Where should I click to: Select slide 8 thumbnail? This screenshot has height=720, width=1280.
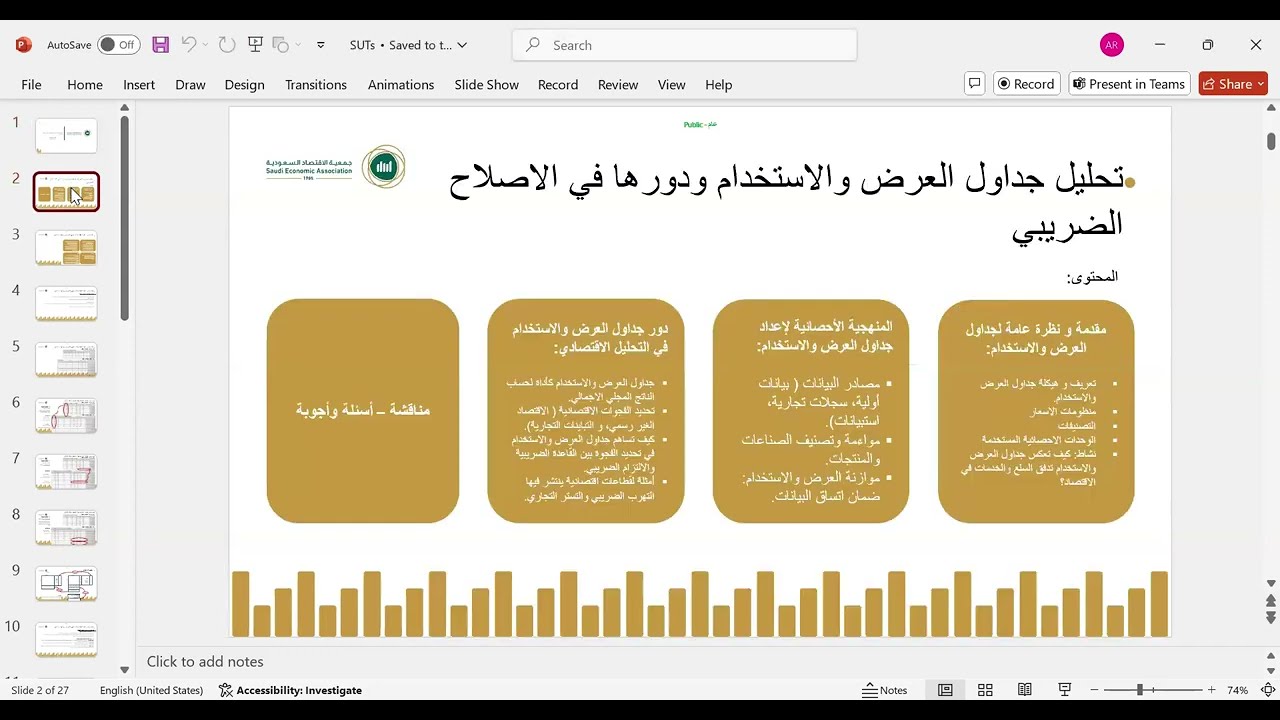coord(66,527)
